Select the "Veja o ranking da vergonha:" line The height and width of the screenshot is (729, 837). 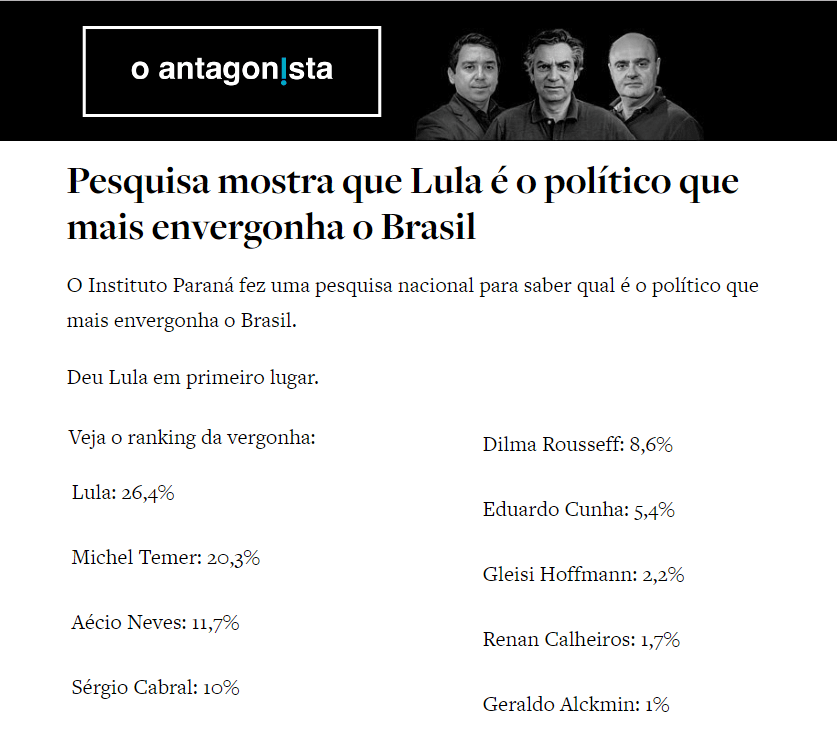[192, 438]
